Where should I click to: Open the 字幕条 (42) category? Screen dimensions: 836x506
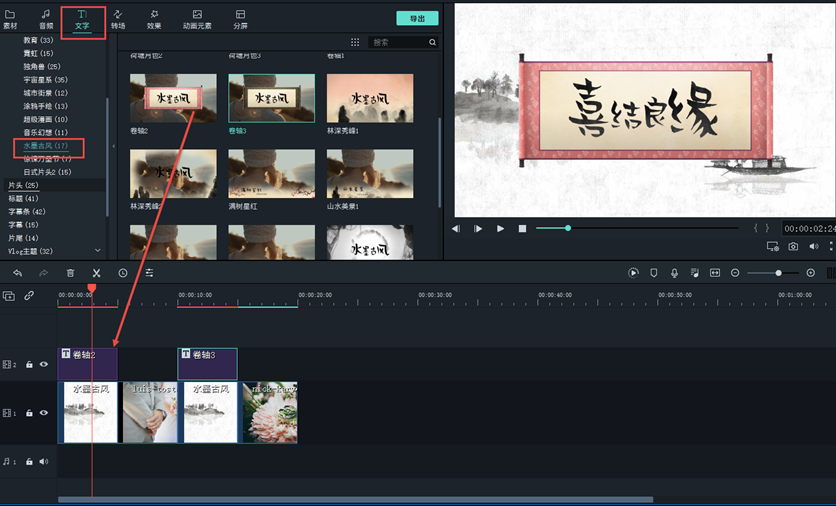click(27, 212)
